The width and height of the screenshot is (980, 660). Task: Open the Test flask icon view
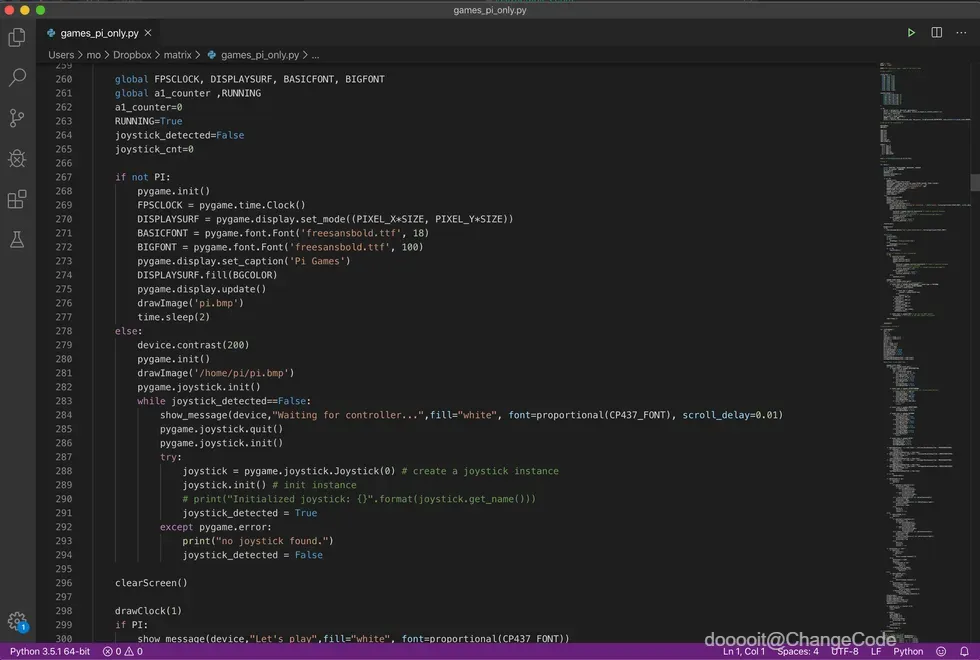tap(17, 239)
